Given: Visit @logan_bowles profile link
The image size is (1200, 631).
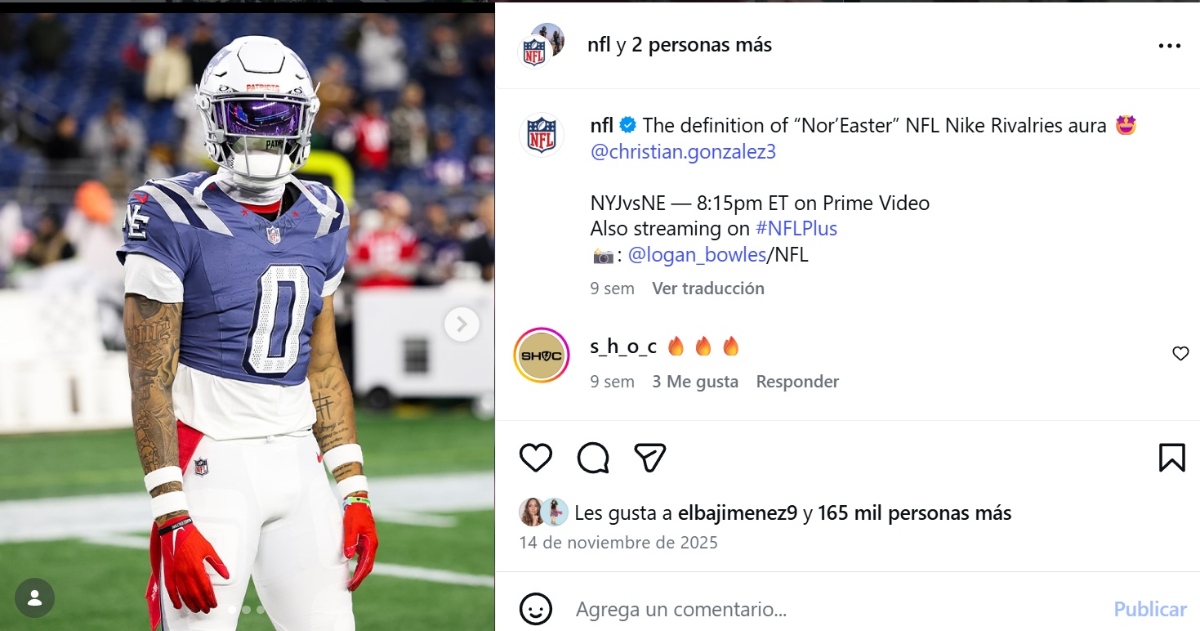Looking at the screenshot, I should (x=696, y=254).
